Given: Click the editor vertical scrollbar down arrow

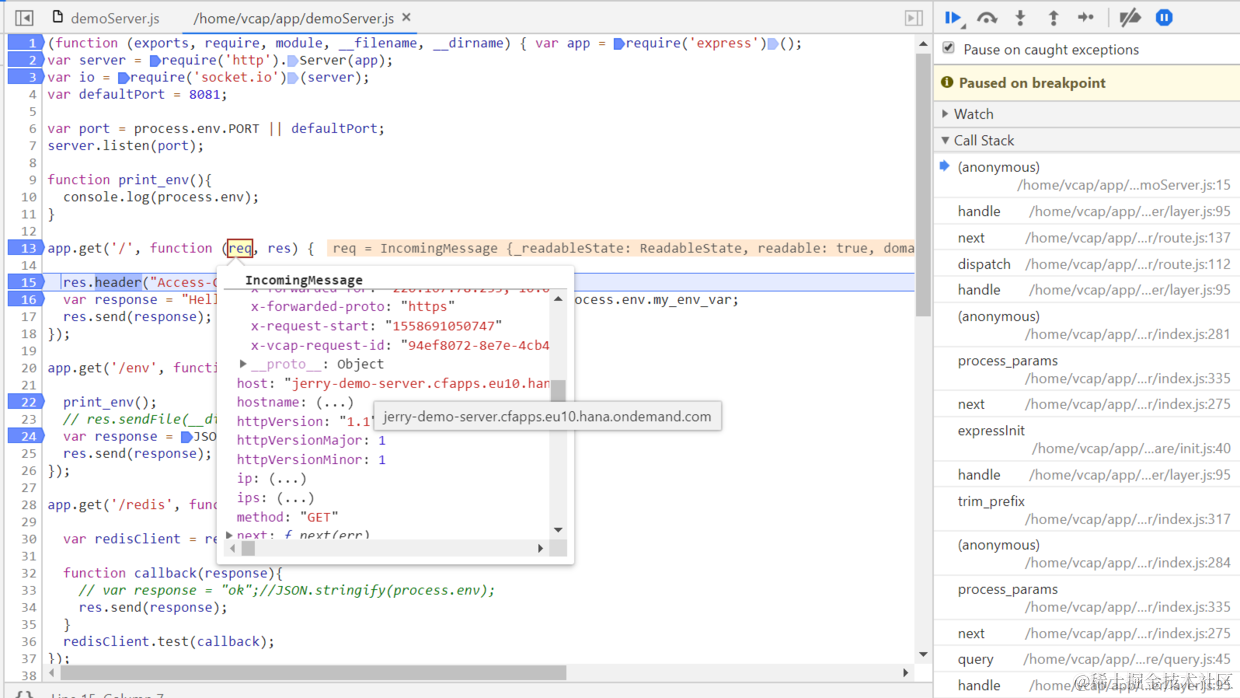Looking at the screenshot, I should 923,655.
